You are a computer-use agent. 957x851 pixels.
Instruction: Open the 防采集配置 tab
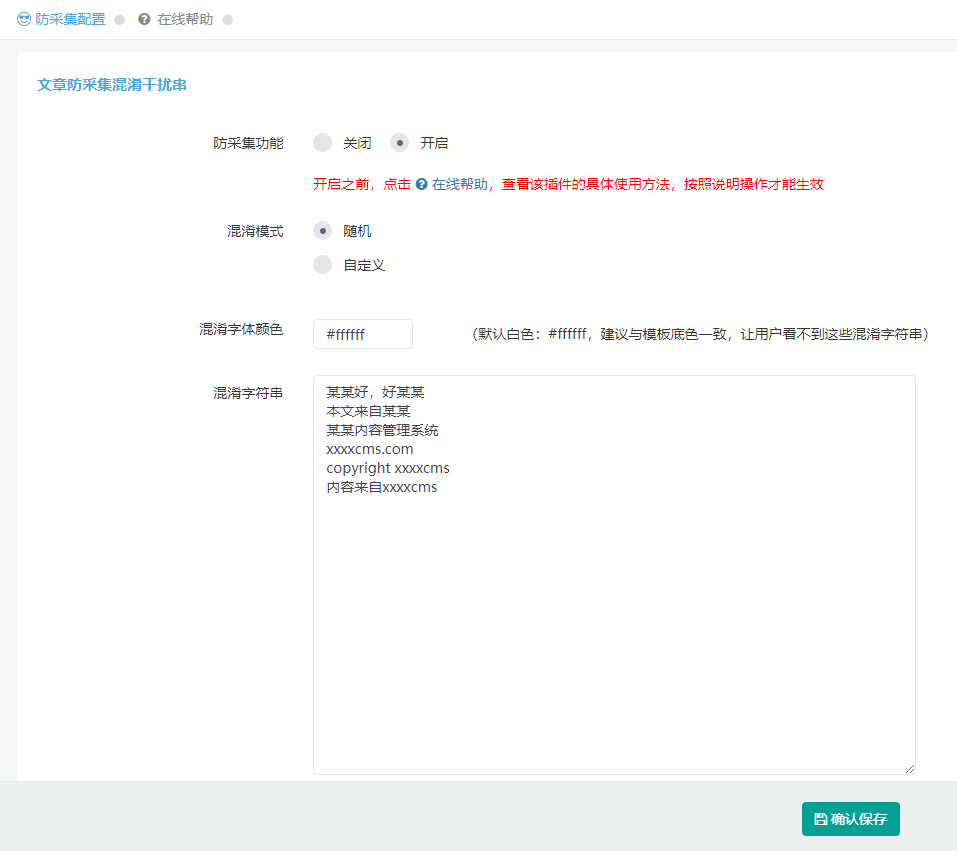[62, 20]
